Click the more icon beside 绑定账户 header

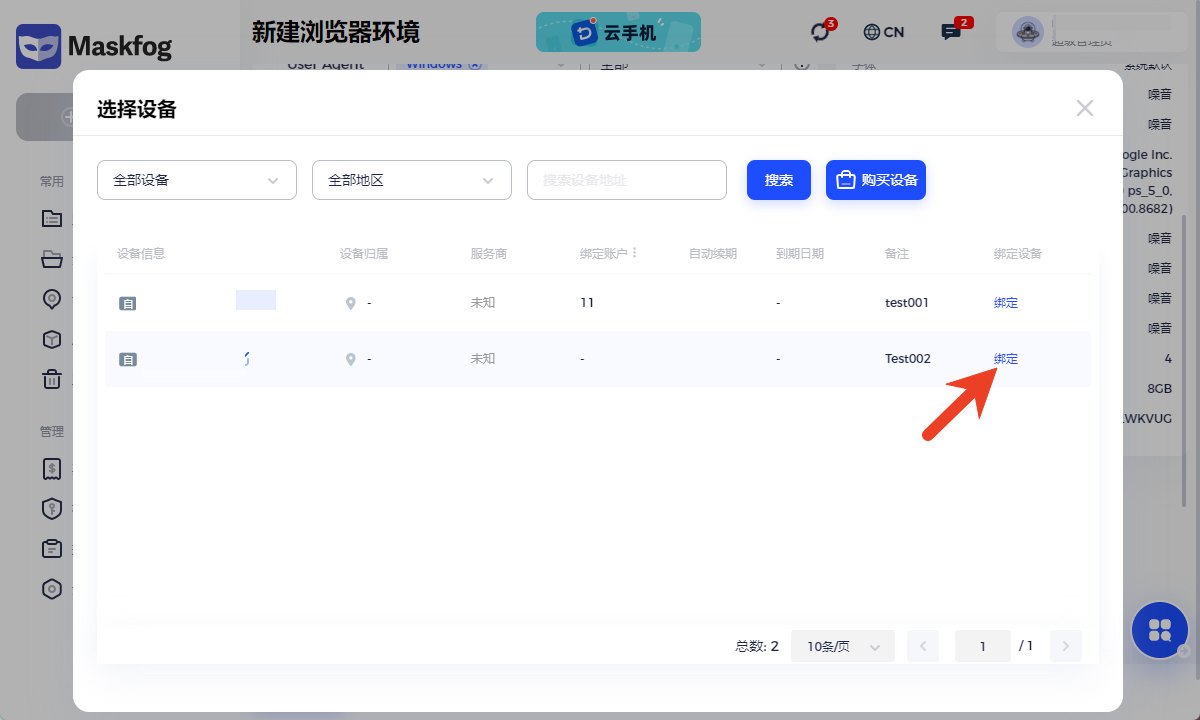pos(635,253)
